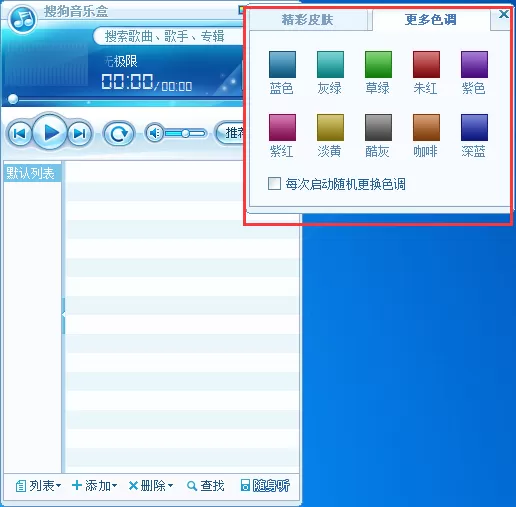Click the Sogou Music Box logo icon
The height and width of the screenshot is (507, 516).
coord(22,19)
